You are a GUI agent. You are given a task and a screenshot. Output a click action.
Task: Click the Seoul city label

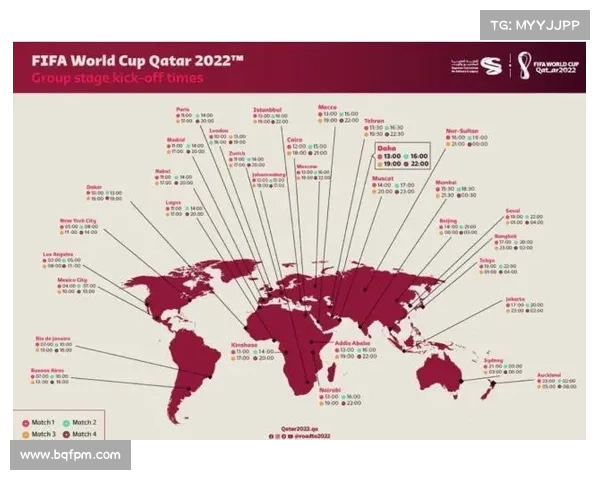tap(513, 211)
